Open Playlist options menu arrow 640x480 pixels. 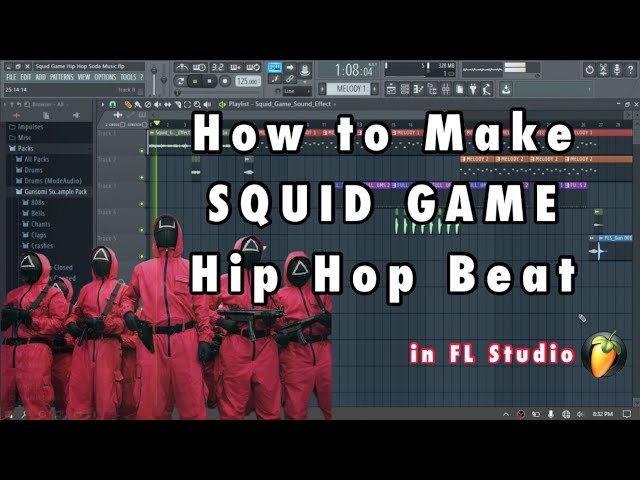coord(103,104)
